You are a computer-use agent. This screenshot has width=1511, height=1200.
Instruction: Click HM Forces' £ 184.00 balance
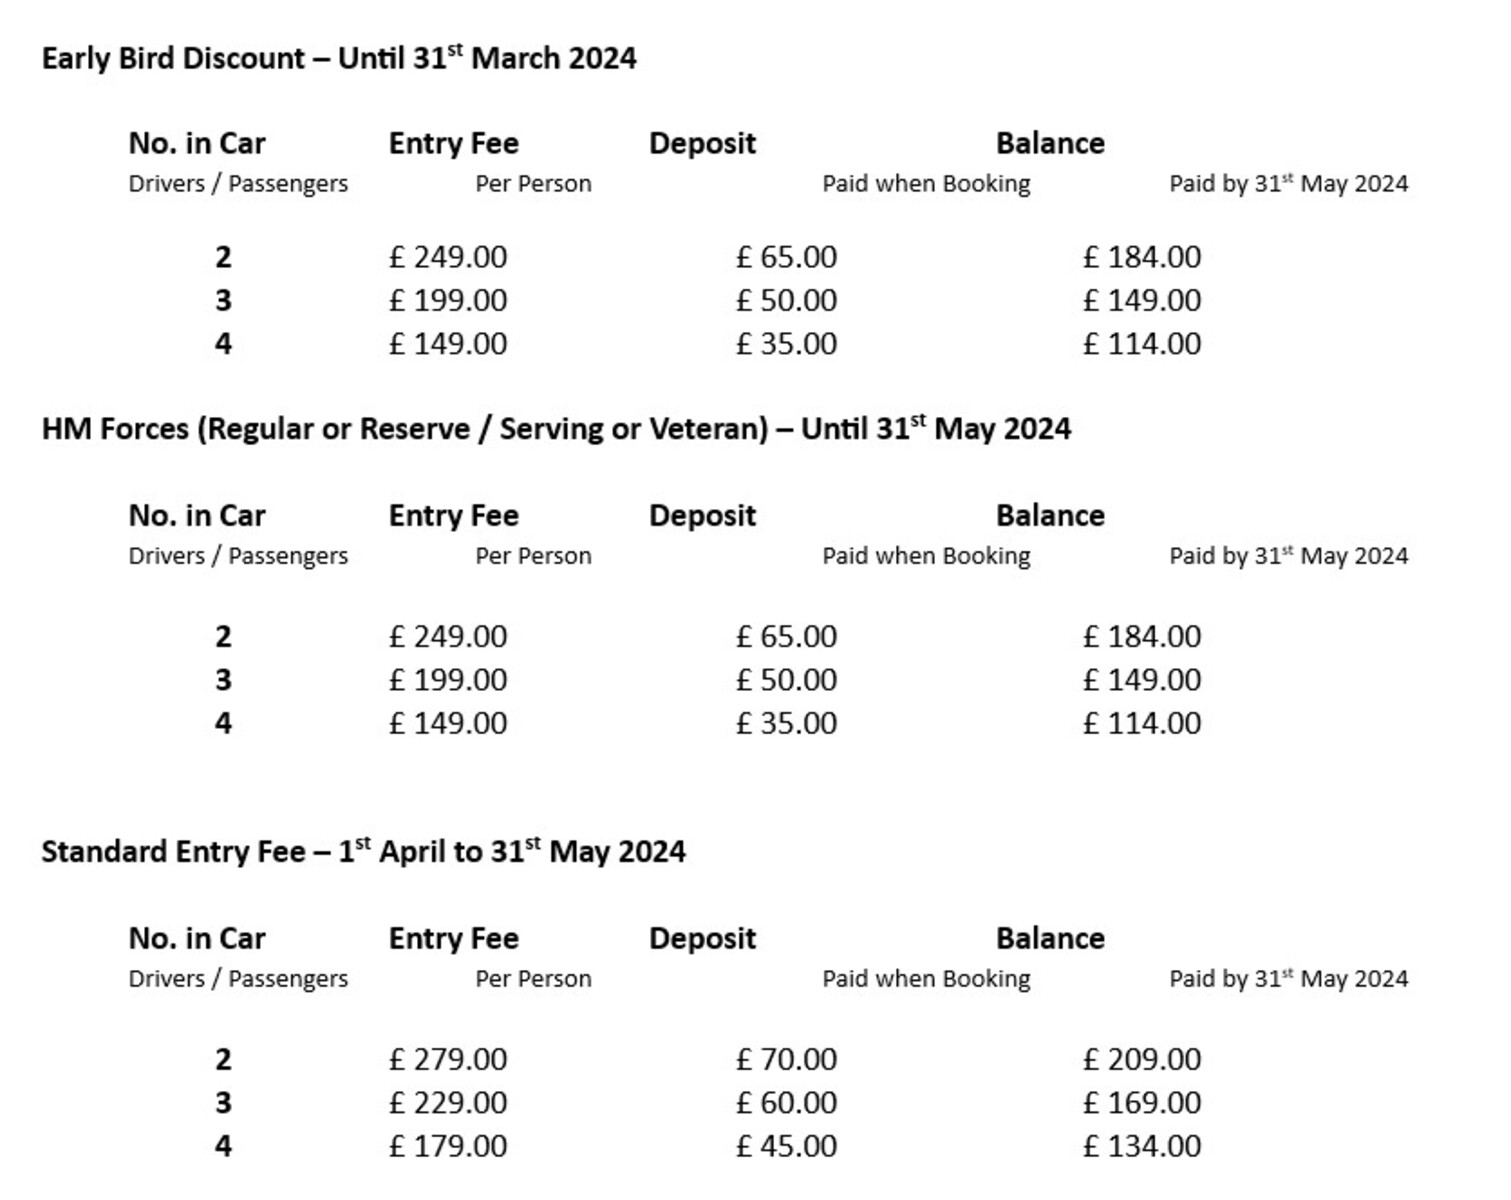tap(1141, 637)
